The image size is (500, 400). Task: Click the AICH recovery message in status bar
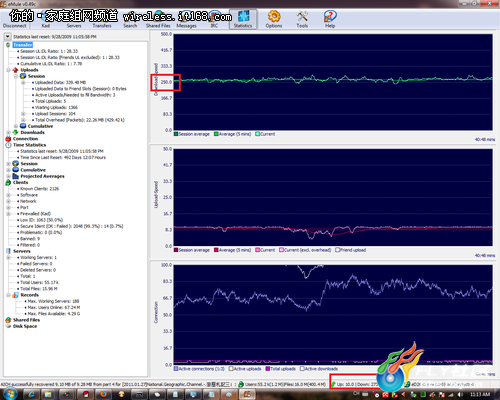(x=118, y=384)
